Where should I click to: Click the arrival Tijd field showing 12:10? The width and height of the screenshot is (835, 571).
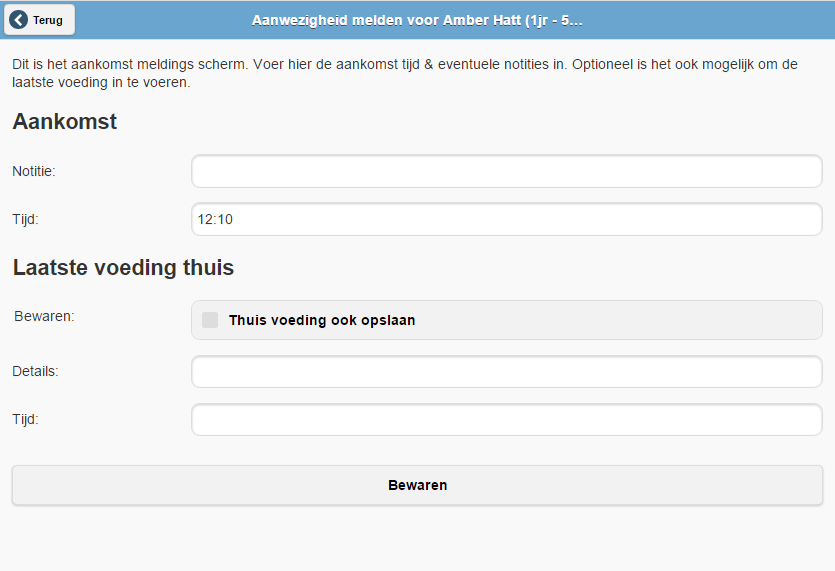click(x=506, y=219)
